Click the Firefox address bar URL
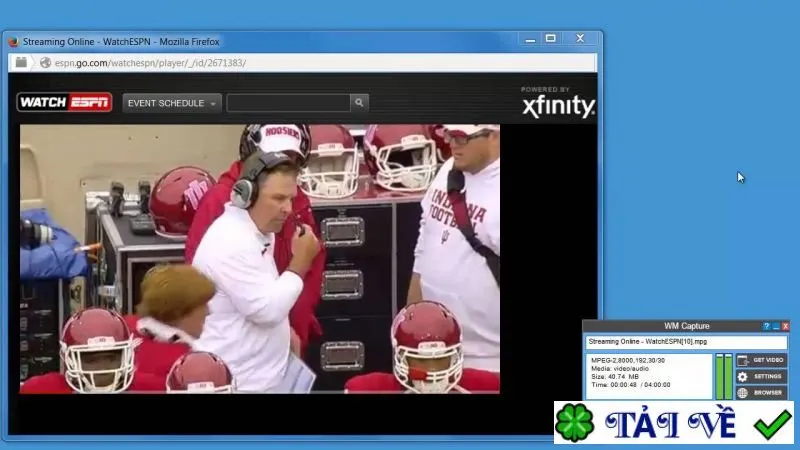 [x=150, y=63]
